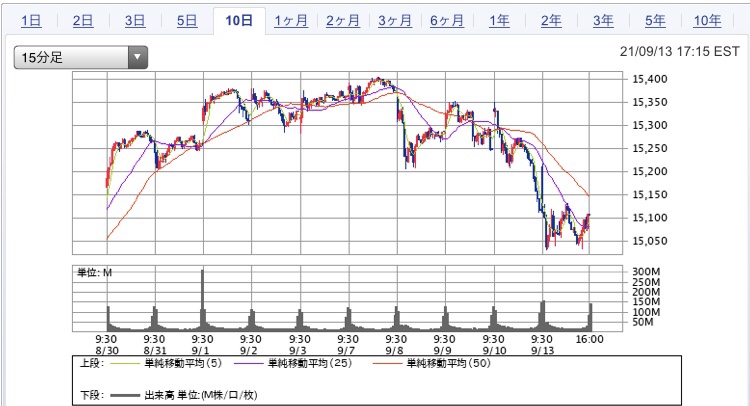750x406 pixels.
Task: Click the green line swatch for 5-period average
Action: [x=125, y=364]
